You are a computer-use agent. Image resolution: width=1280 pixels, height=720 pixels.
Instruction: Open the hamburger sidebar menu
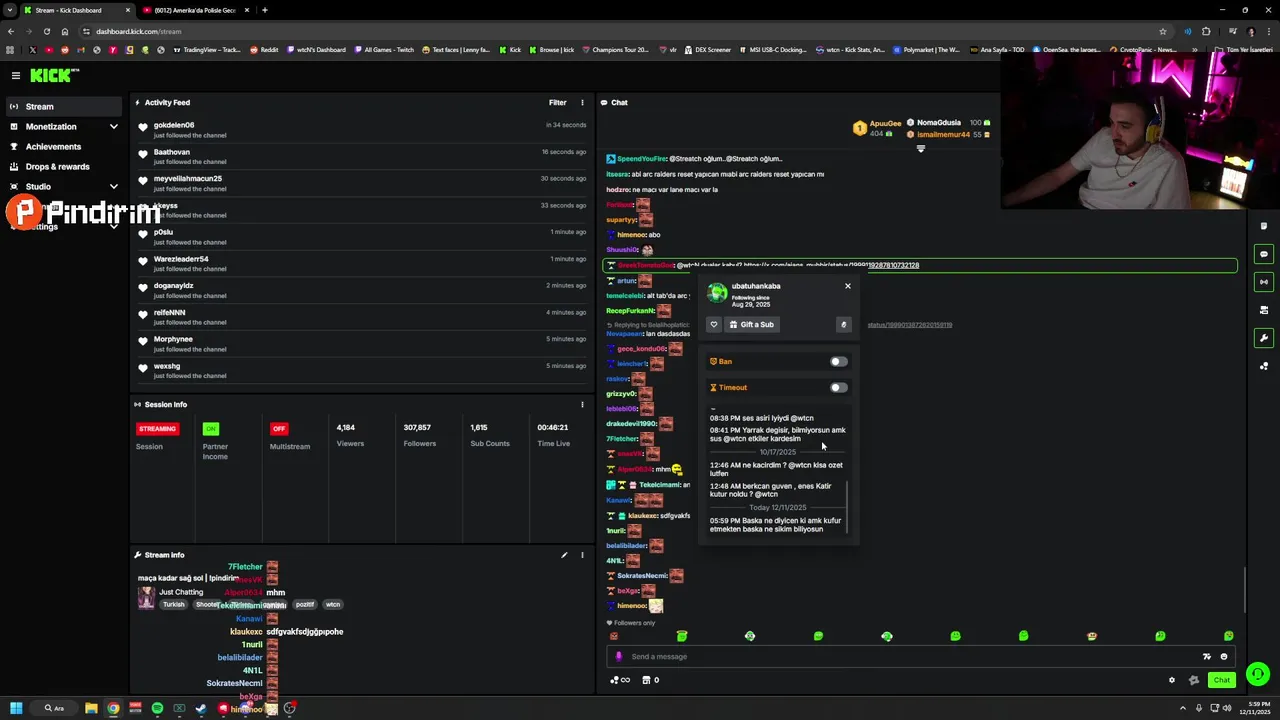(15, 75)
